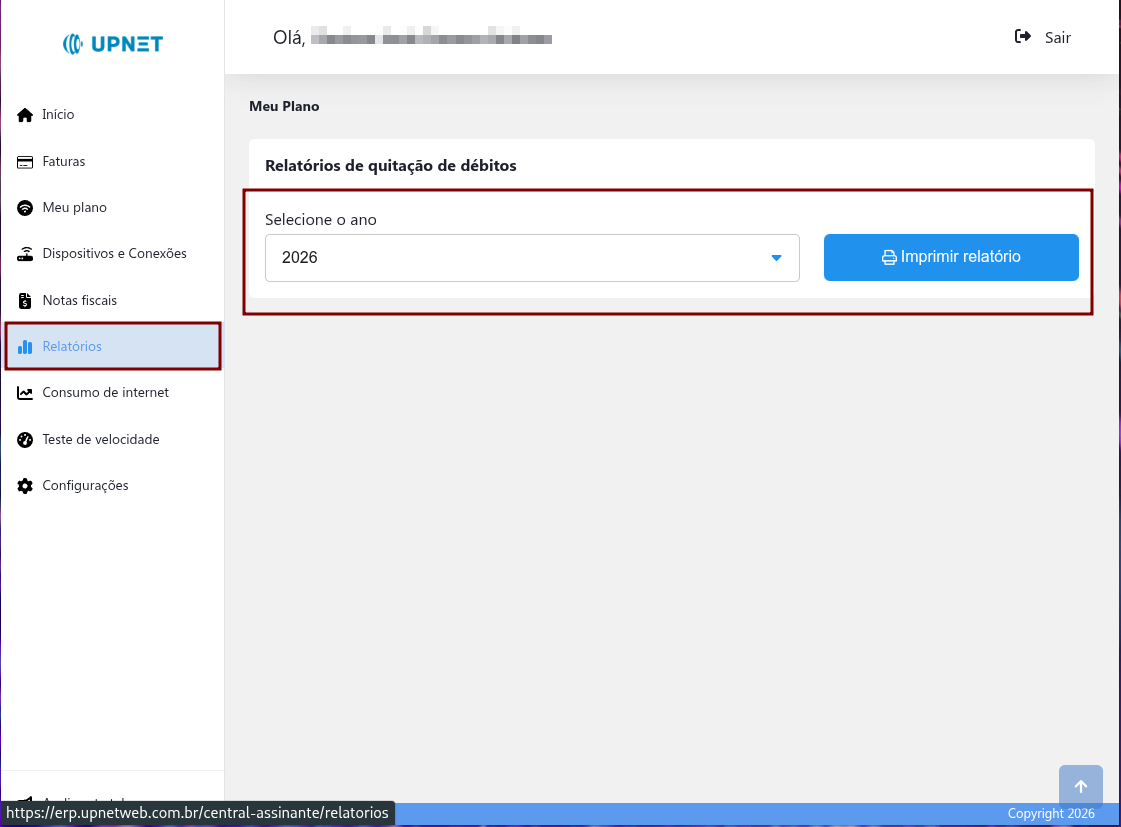Click the line chart icon for Consumo de internet

[x=25, y=393]
